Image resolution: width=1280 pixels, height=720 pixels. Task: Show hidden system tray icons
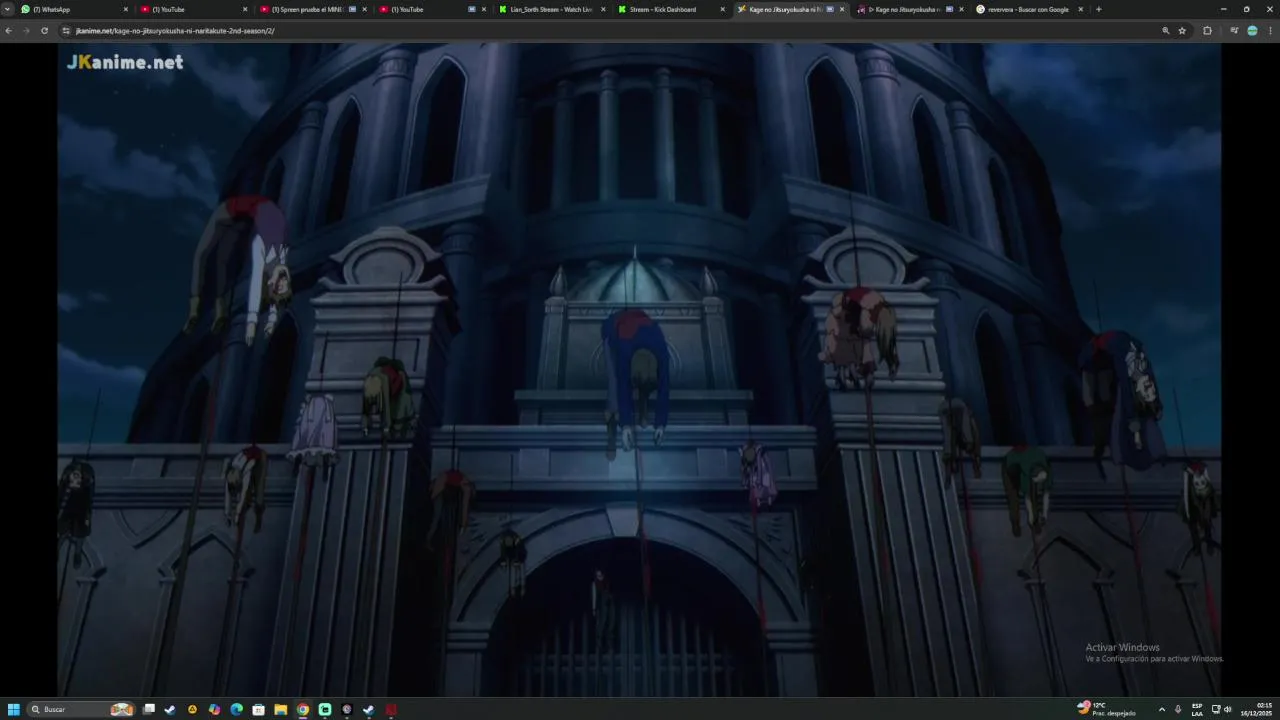tap(1161, 709)
